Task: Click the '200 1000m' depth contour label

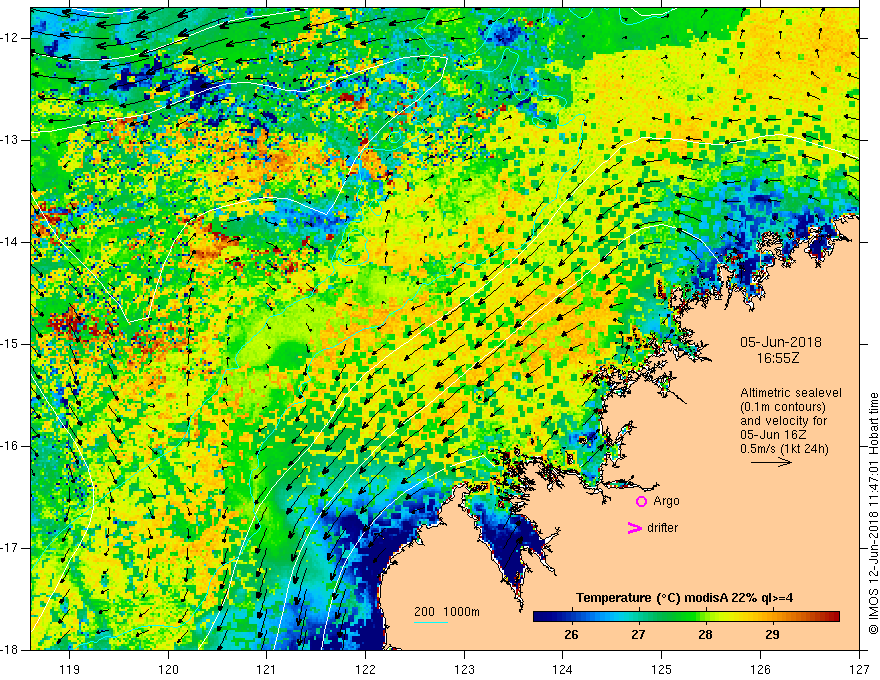Action: [x=447, y=612]
